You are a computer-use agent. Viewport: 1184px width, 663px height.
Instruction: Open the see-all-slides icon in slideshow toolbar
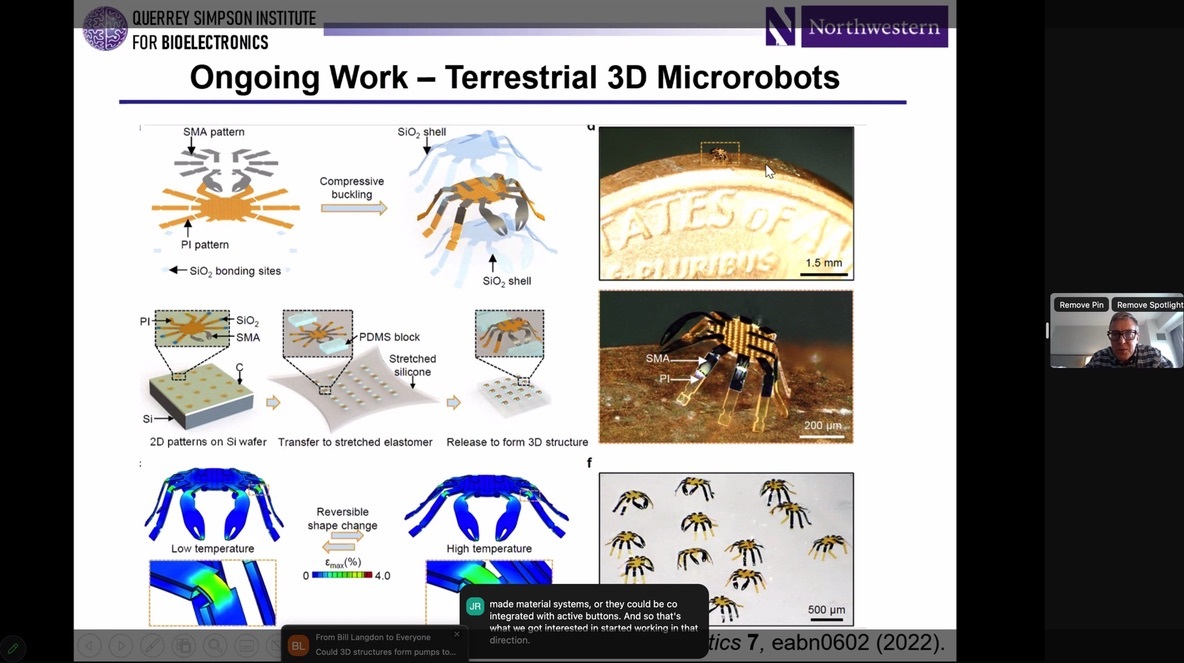point(183,646)
